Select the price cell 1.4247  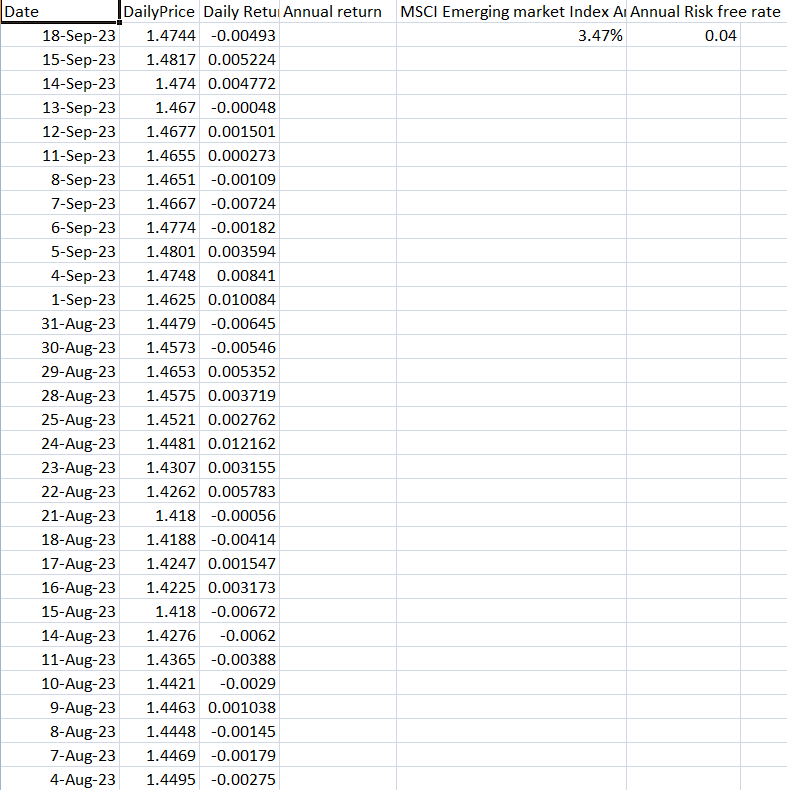pos(159,563)
